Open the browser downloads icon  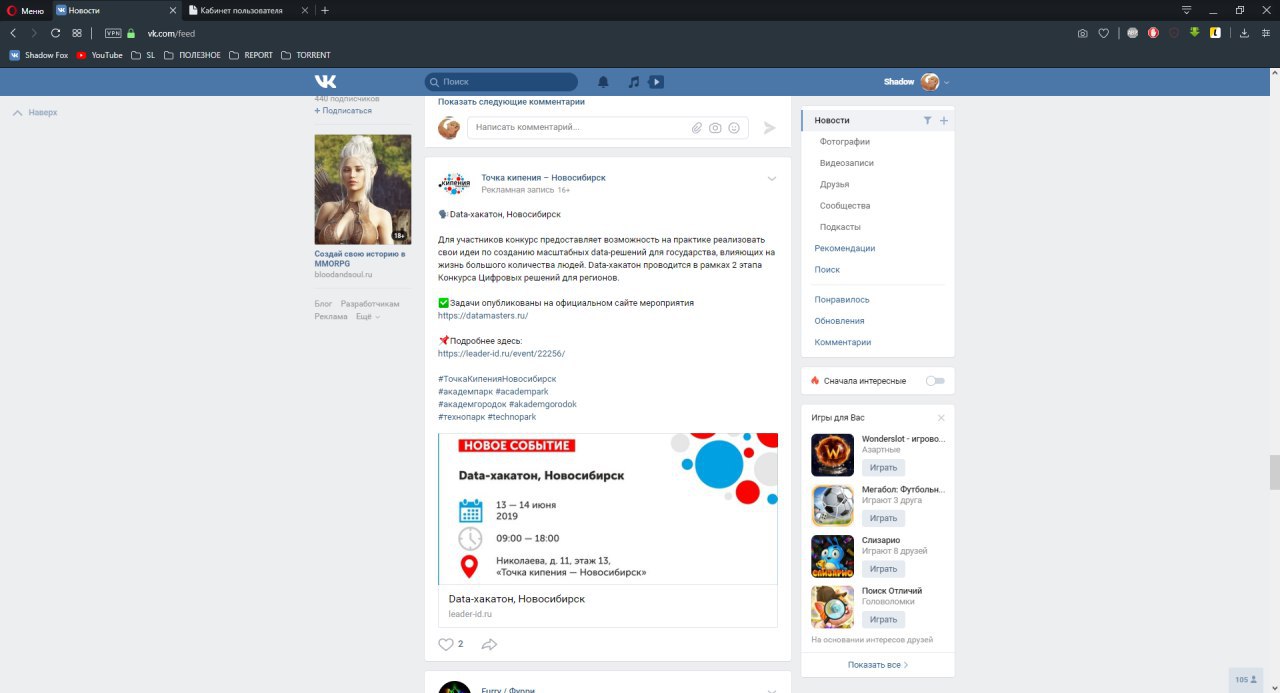click(x=1244, y=33)
